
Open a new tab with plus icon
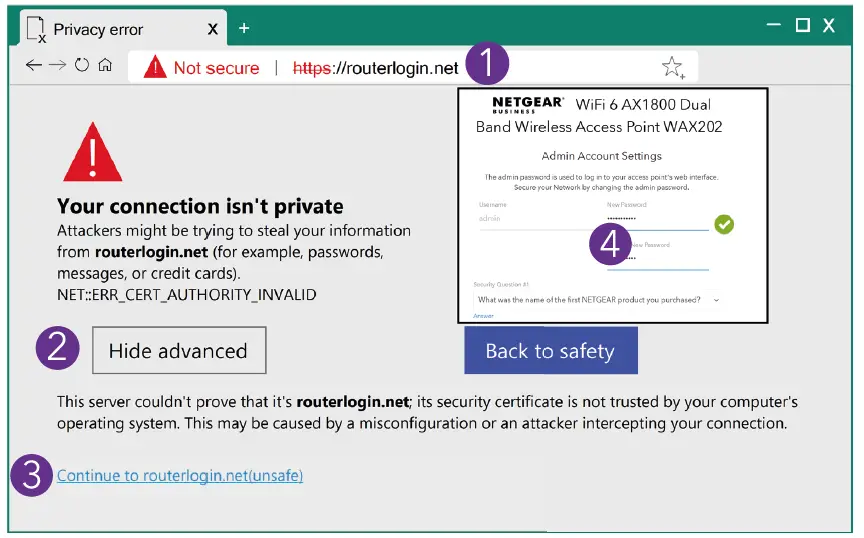(x=244, y=28)
